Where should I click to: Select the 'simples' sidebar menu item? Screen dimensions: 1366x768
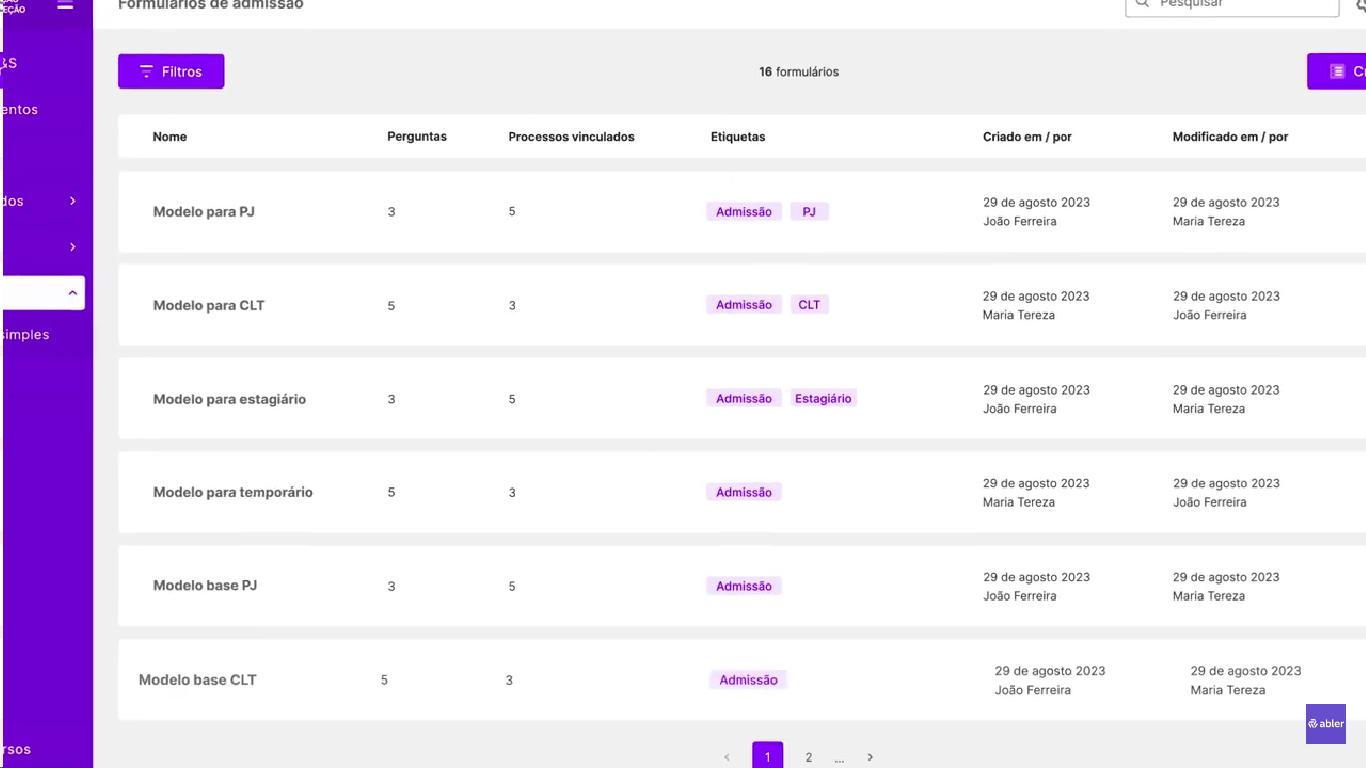(x=25, y=334)
